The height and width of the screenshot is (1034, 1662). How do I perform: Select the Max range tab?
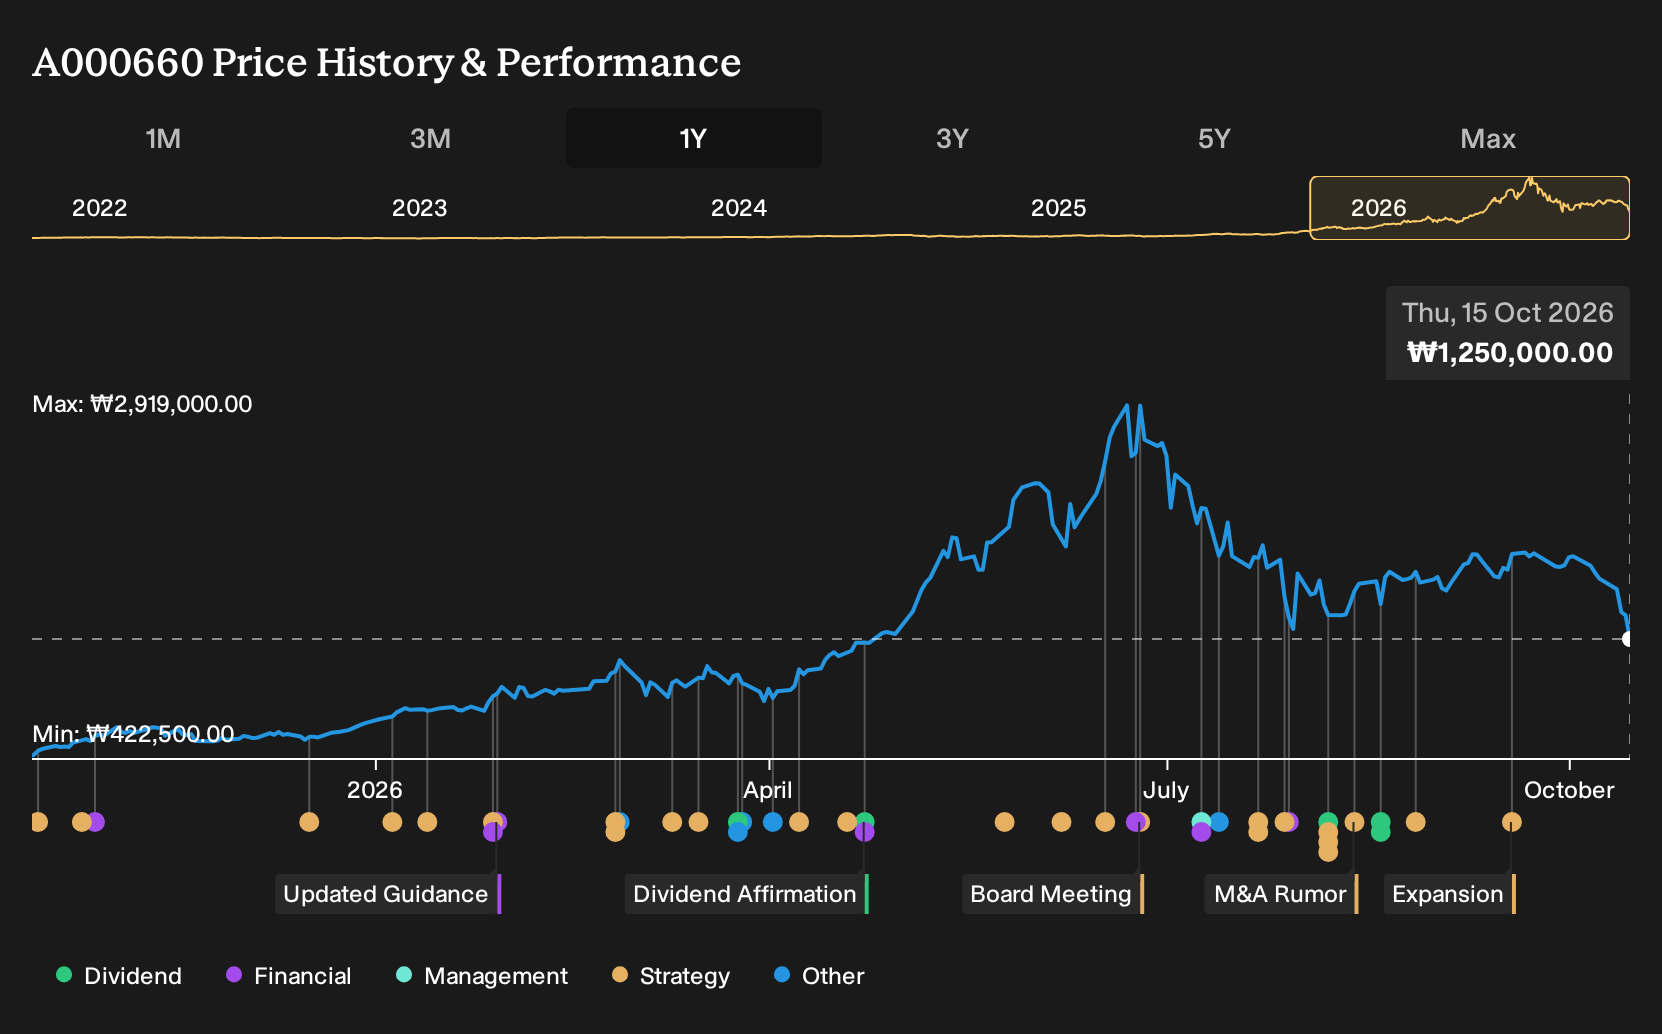tap(1488, 138)
